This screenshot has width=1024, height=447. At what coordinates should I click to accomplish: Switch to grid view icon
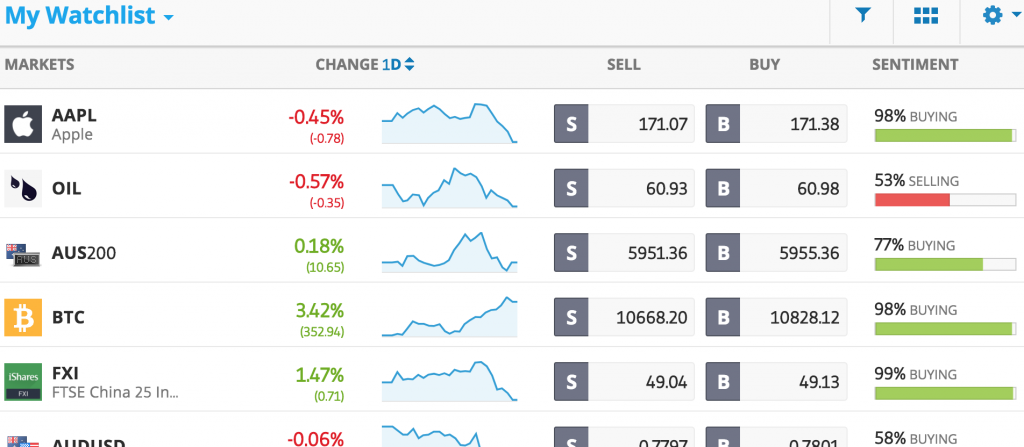pyautogui.click(x=925, y=15)
